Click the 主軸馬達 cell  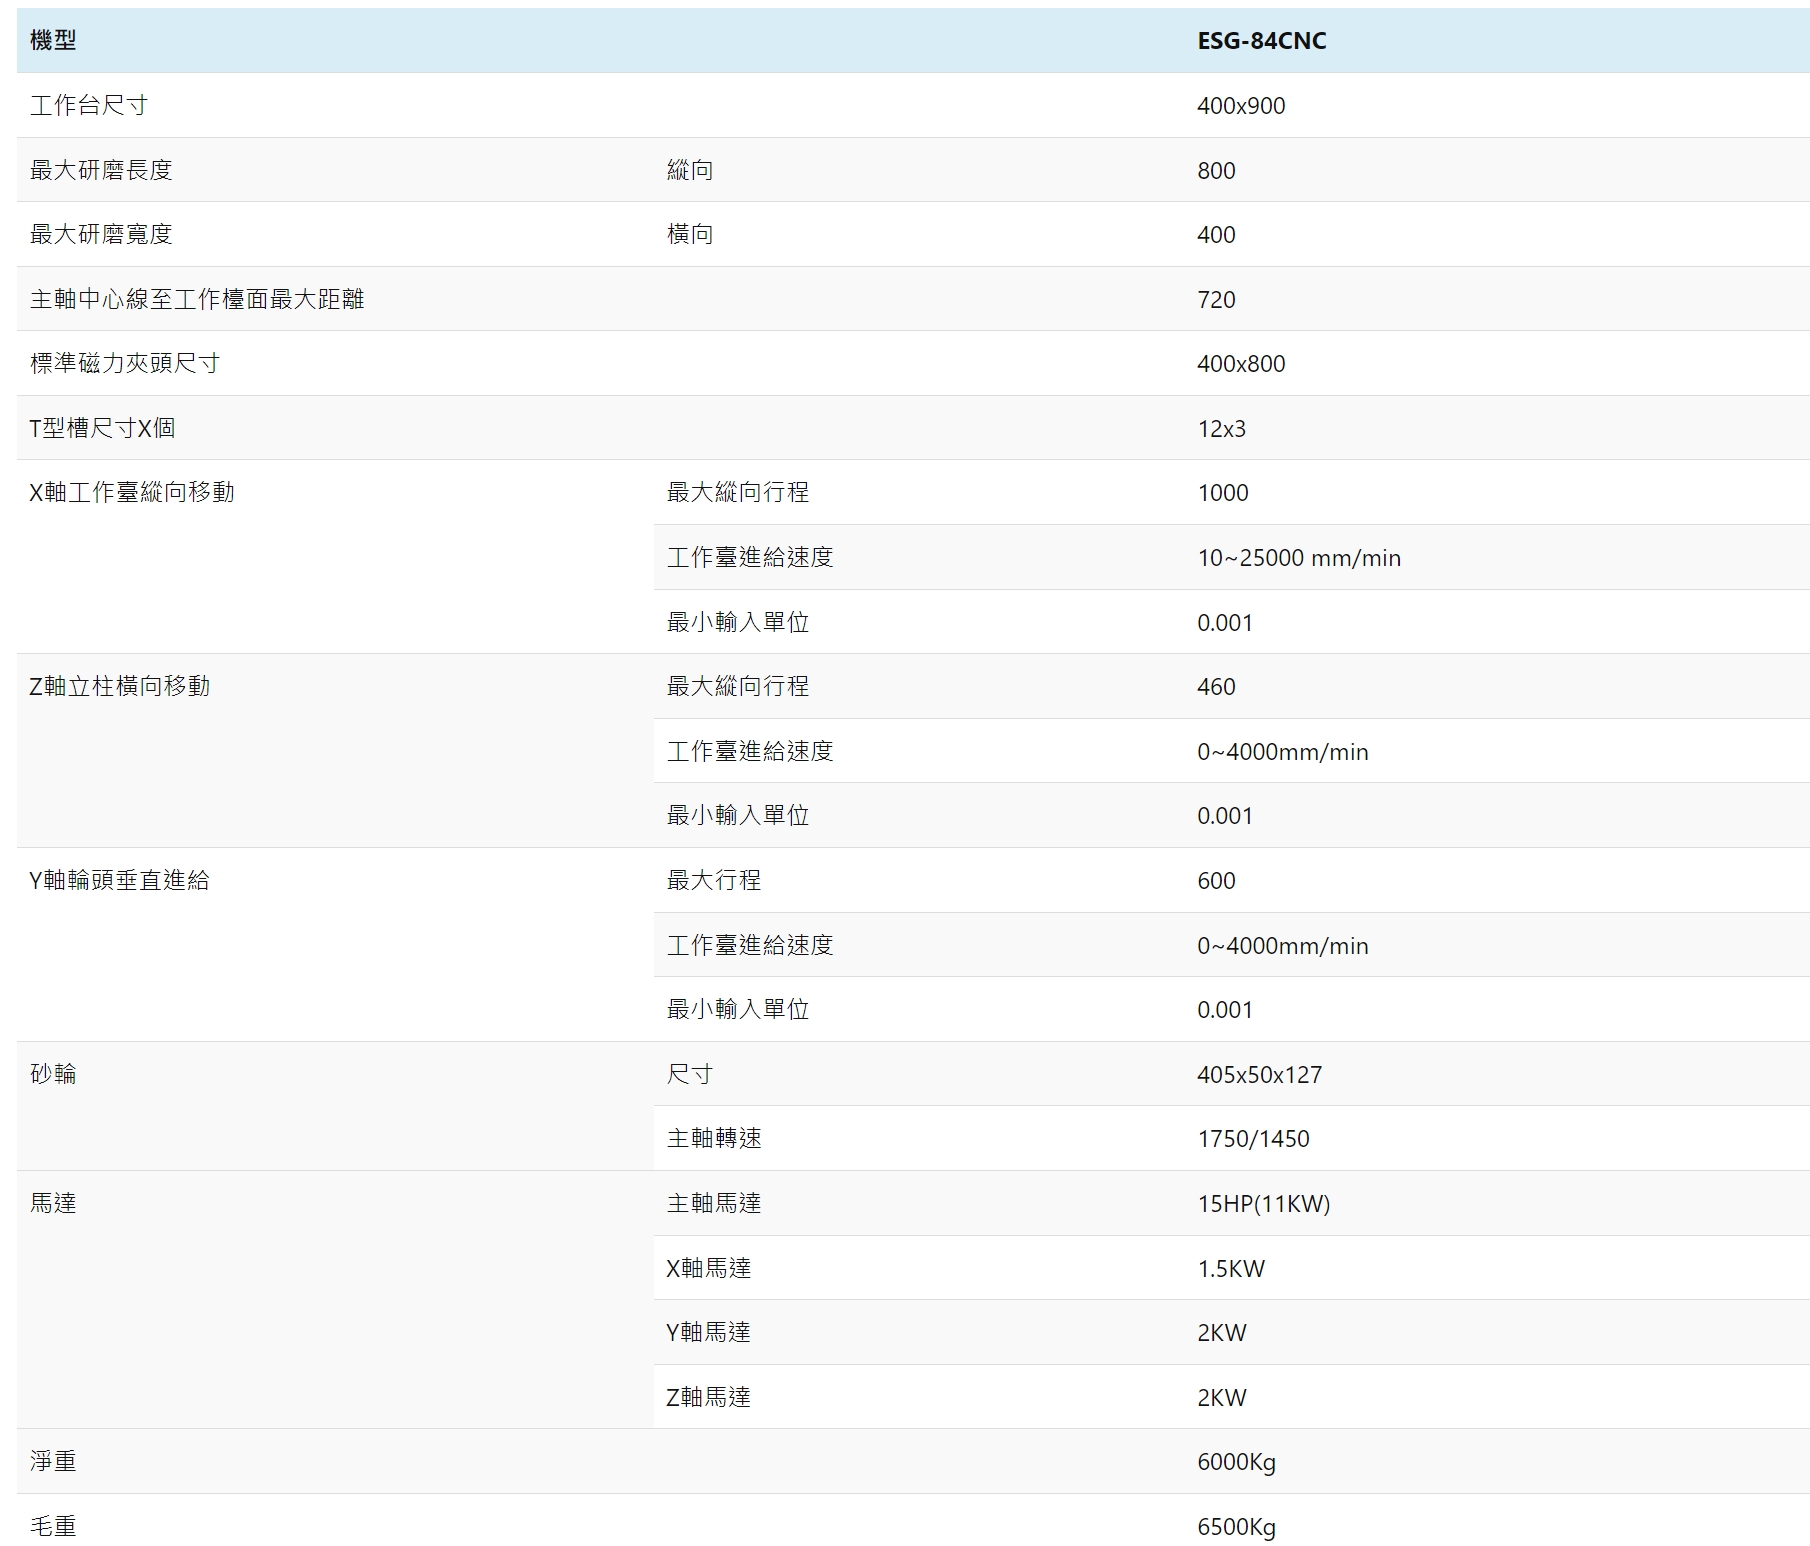click(x=714, y=1203)
